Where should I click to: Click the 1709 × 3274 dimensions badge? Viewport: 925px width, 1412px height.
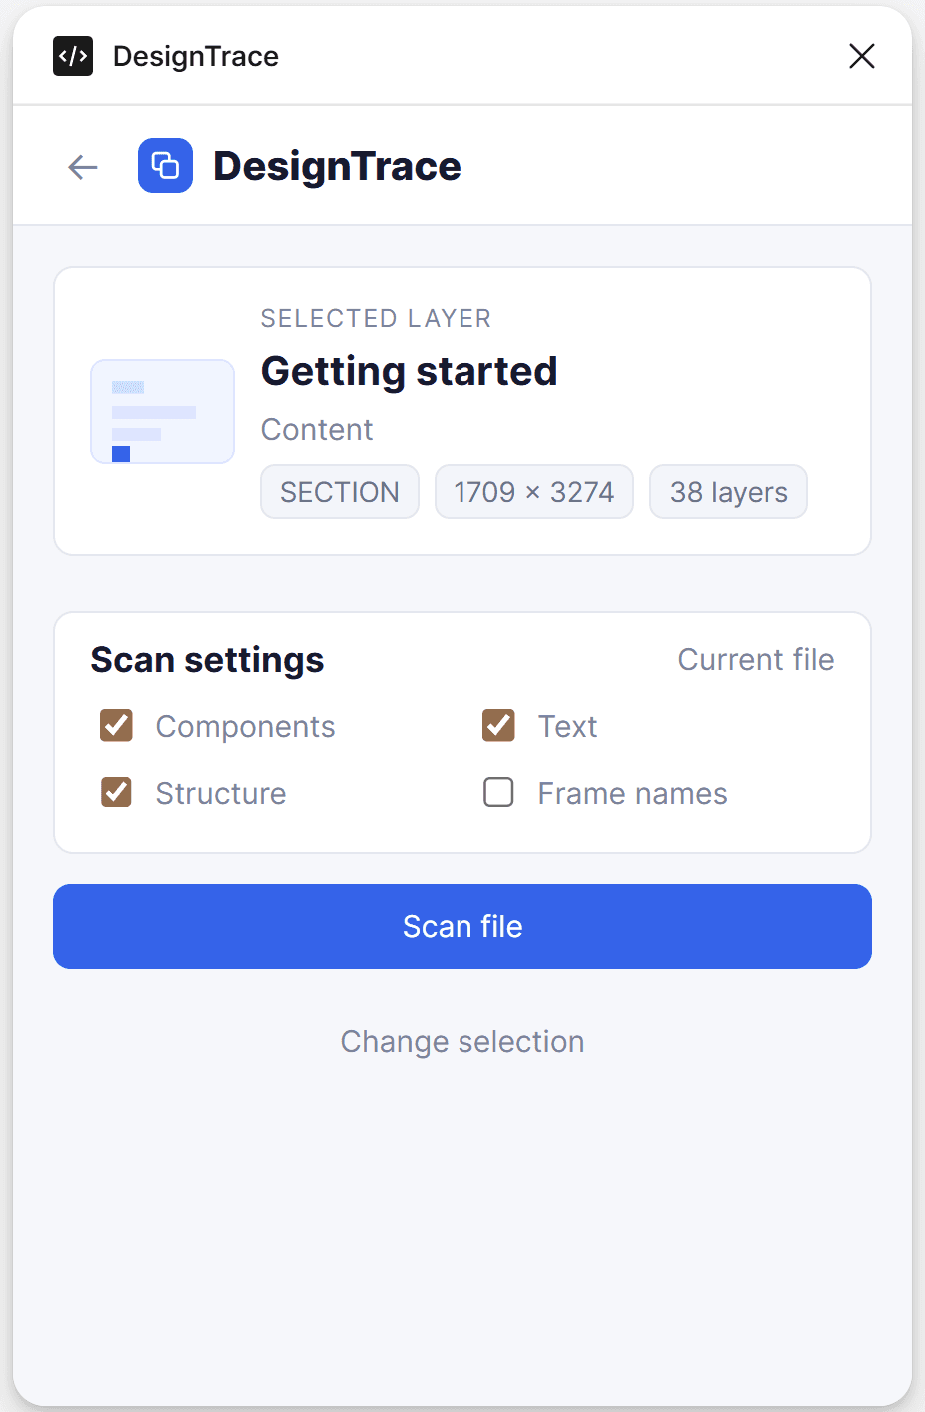pos(534,492)
